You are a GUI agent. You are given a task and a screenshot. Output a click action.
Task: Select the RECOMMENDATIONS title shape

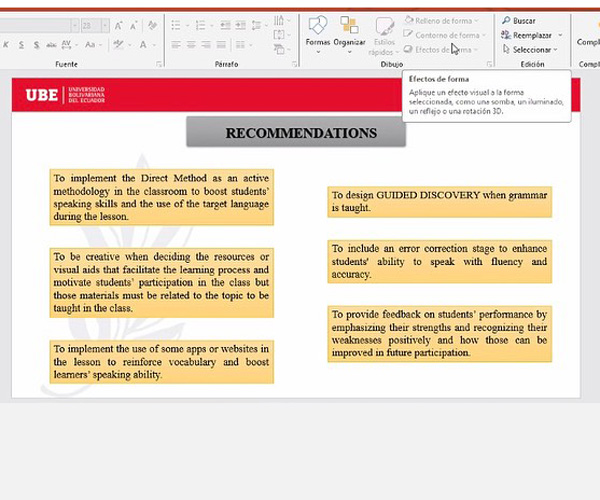296,132
